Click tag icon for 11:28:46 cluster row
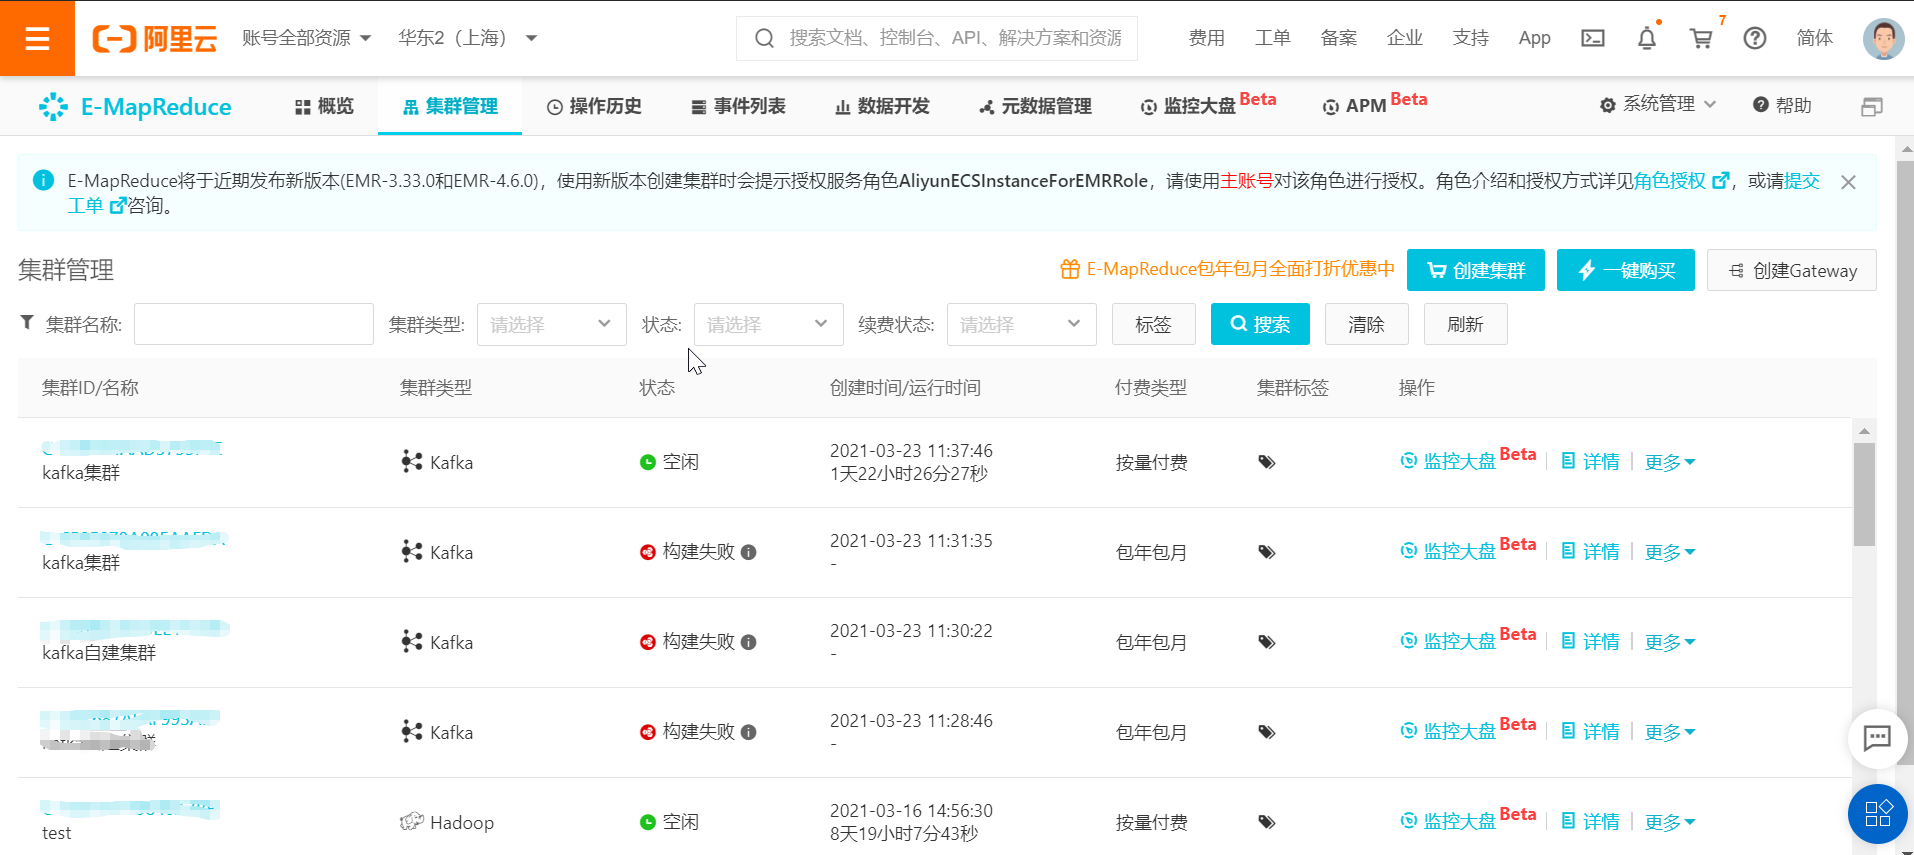 1267,732
